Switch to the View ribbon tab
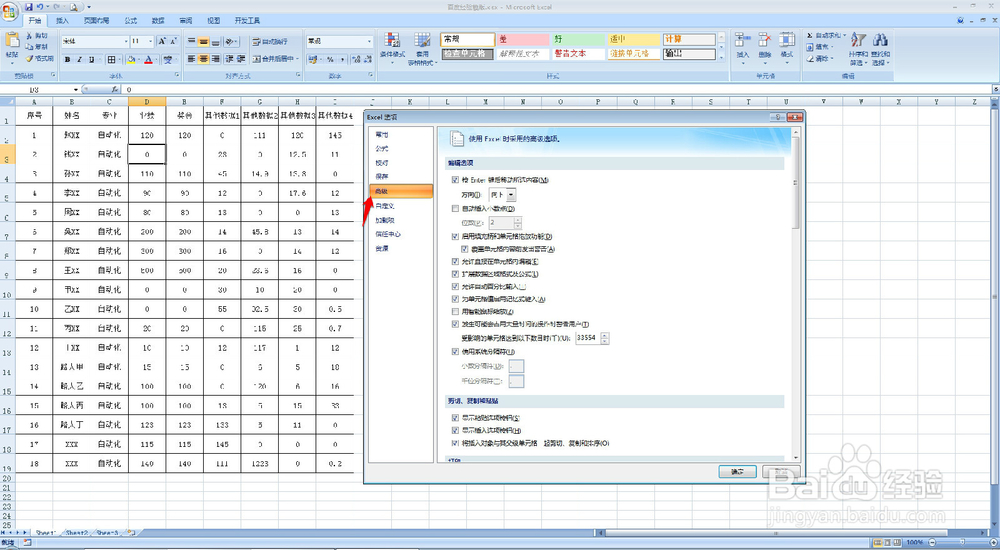Viewport: 1000px width, 550px height. pyautogui.click(x=214, y=21)
